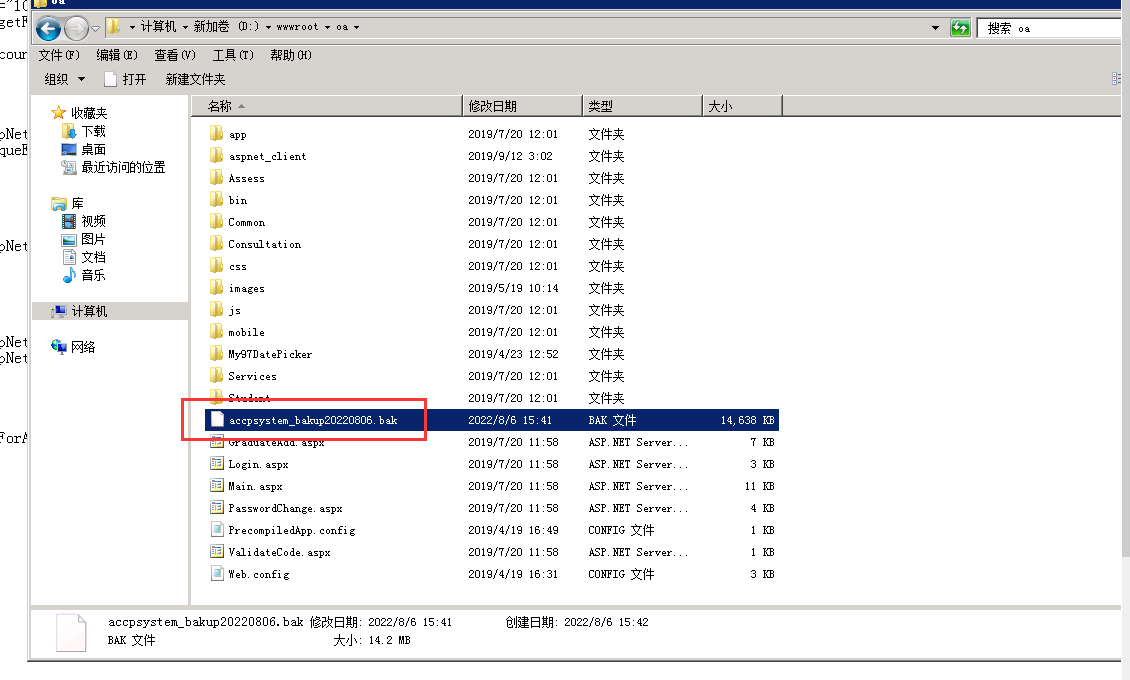Select the accpsystem_bakup20220806.bak file
The width and height of the screenshot is (1130, 680).
312,420
